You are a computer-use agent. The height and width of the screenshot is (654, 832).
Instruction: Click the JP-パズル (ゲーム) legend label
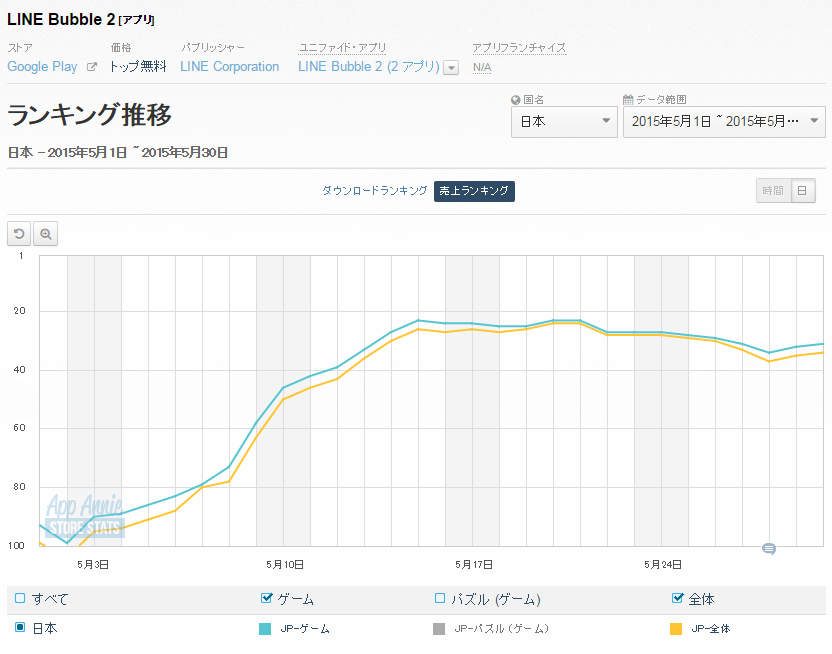point(501,629)
